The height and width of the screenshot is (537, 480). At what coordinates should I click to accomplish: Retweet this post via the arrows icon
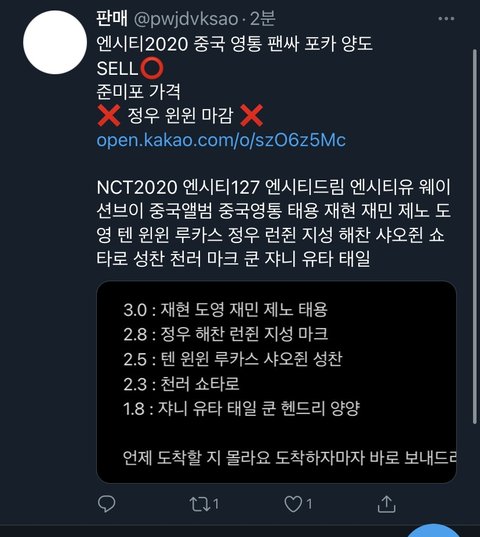(x=200, y=504)
